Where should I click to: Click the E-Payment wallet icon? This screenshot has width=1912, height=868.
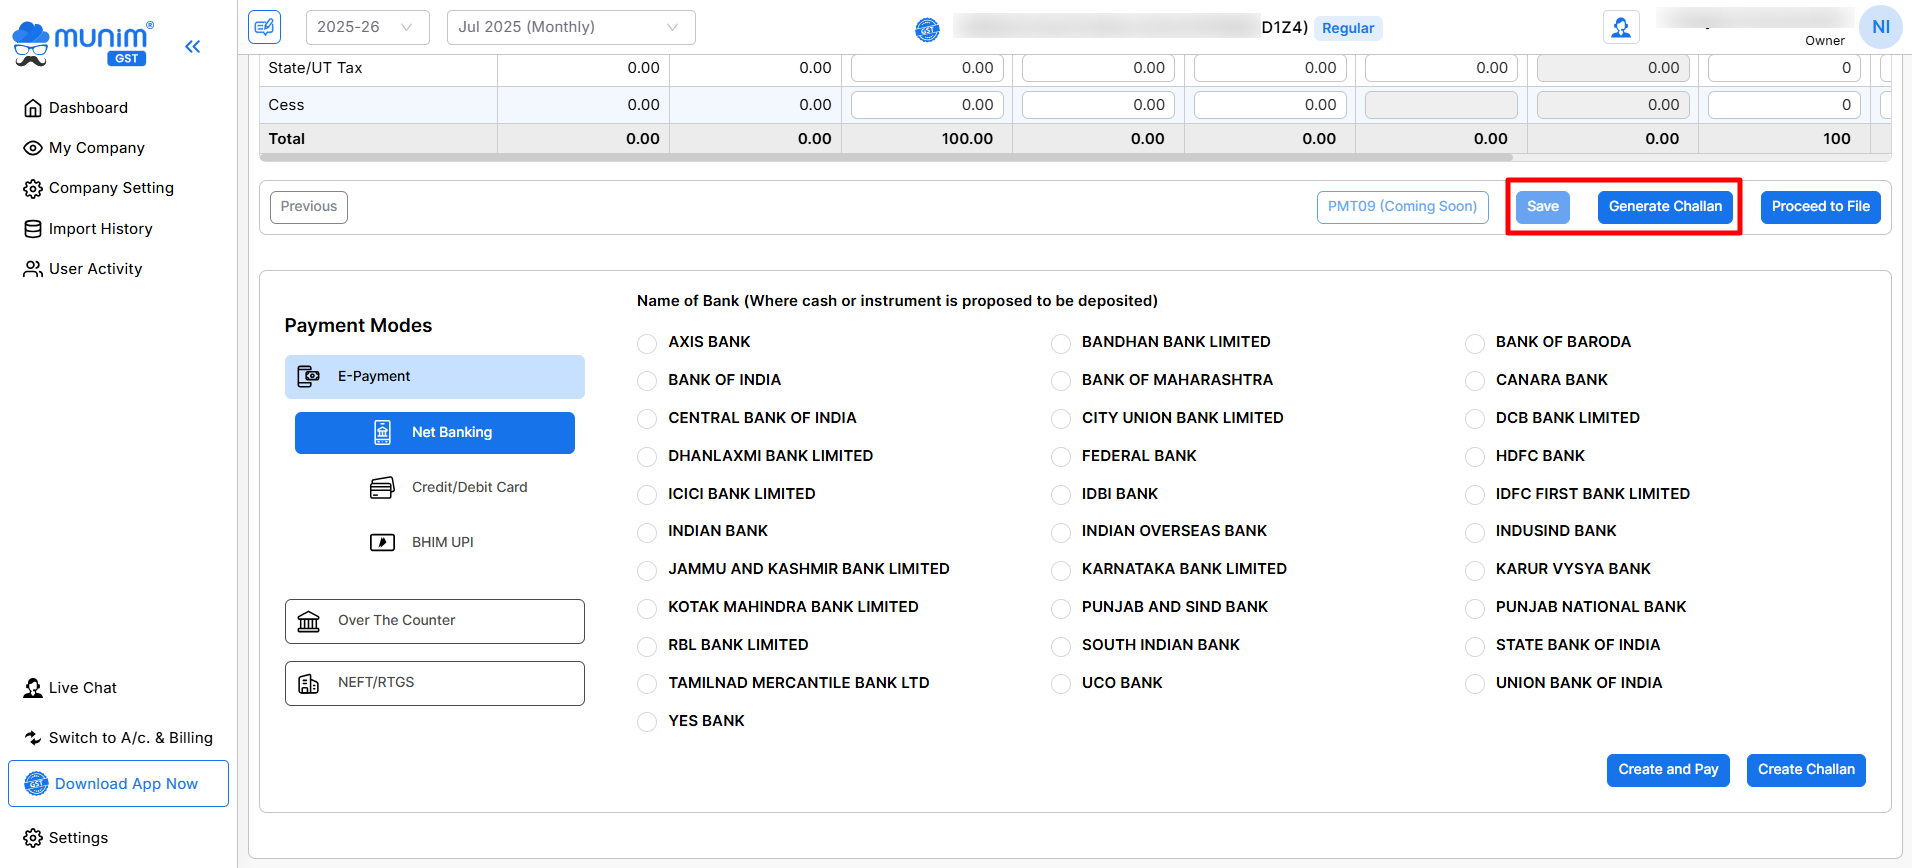click(x=309, y=377)
